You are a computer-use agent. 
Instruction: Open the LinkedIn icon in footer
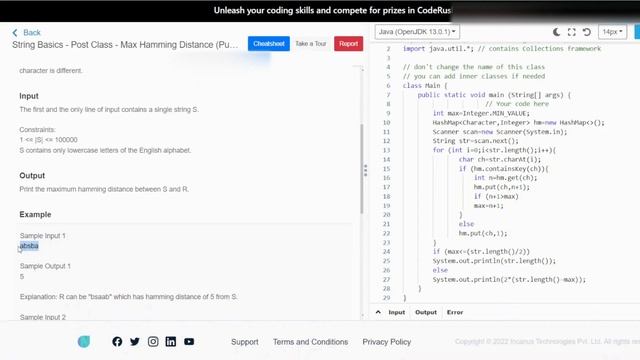click(171, 342)
